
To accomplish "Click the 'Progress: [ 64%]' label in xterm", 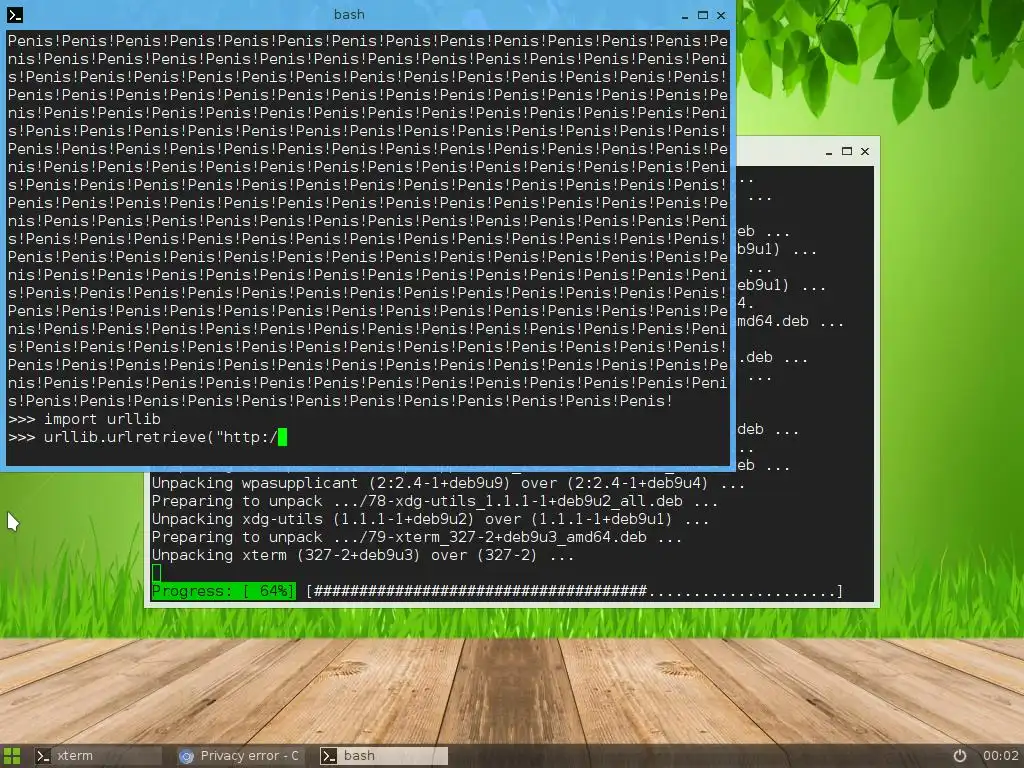I will (223, 591).
